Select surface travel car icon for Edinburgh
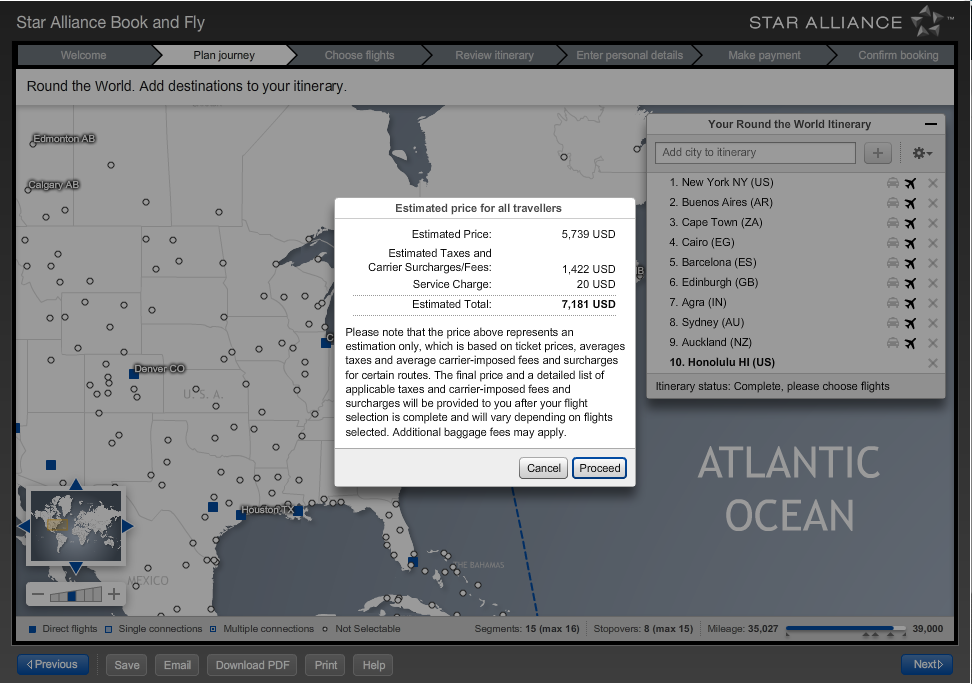972x684 pixels. click(x=893, y=282)
